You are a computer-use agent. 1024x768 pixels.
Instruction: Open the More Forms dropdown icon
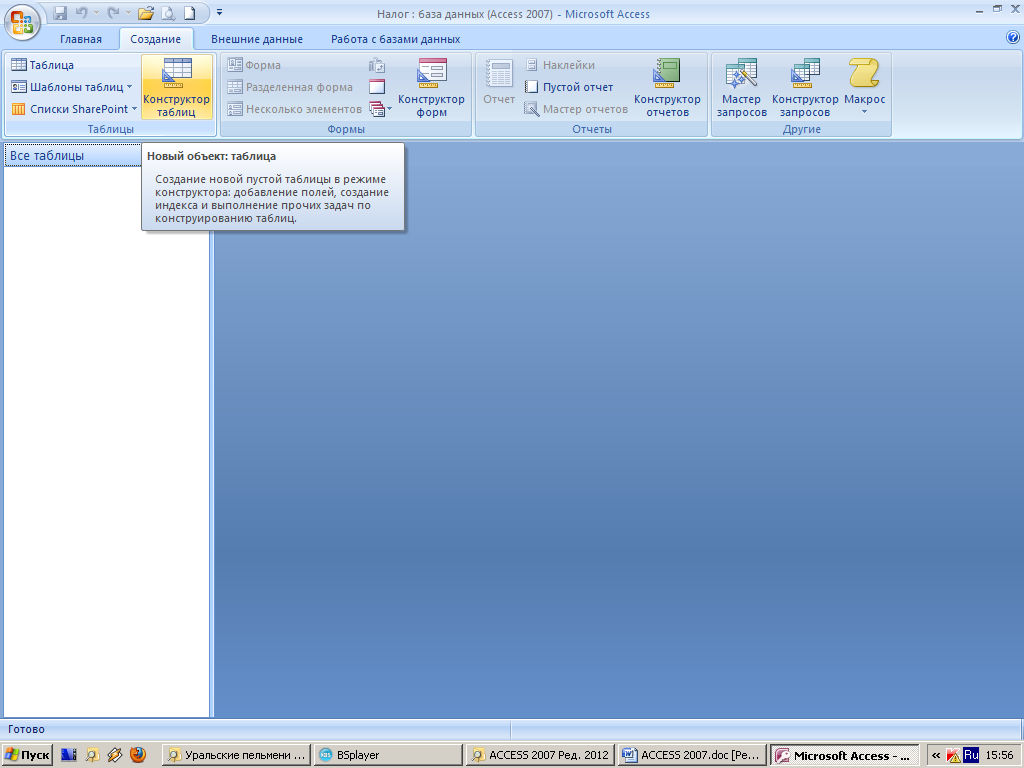click(380, 109)
